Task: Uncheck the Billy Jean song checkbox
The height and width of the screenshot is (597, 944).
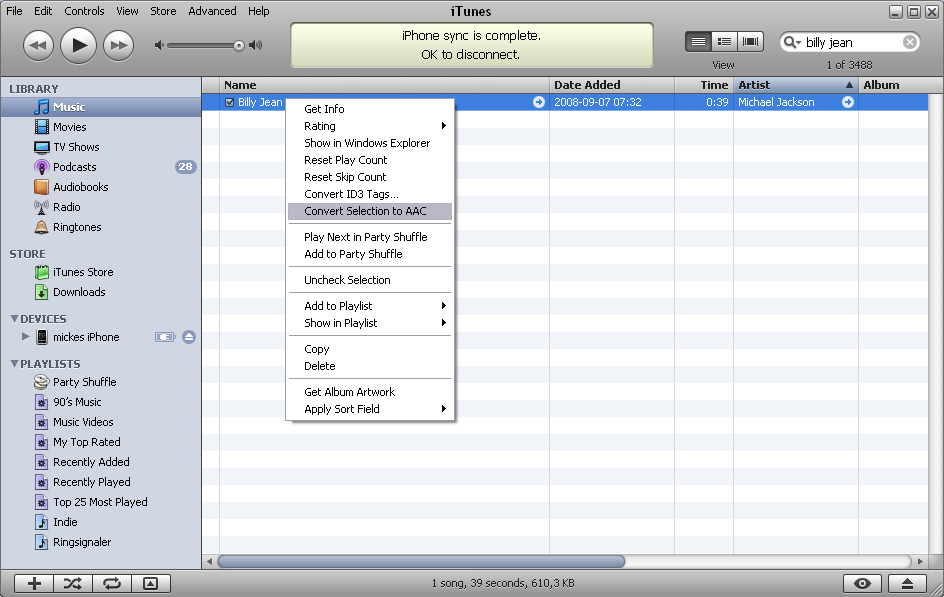Action: 229,102
